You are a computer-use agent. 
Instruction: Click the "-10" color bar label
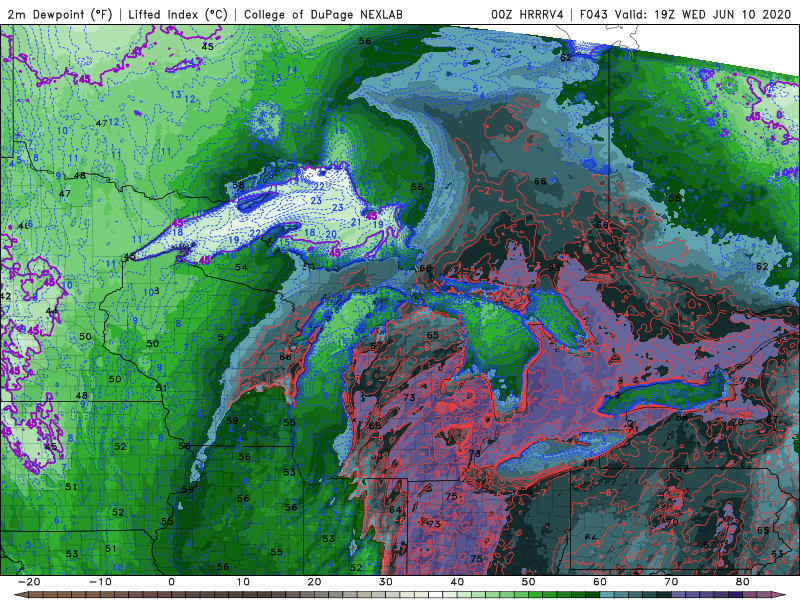point(100,582)
